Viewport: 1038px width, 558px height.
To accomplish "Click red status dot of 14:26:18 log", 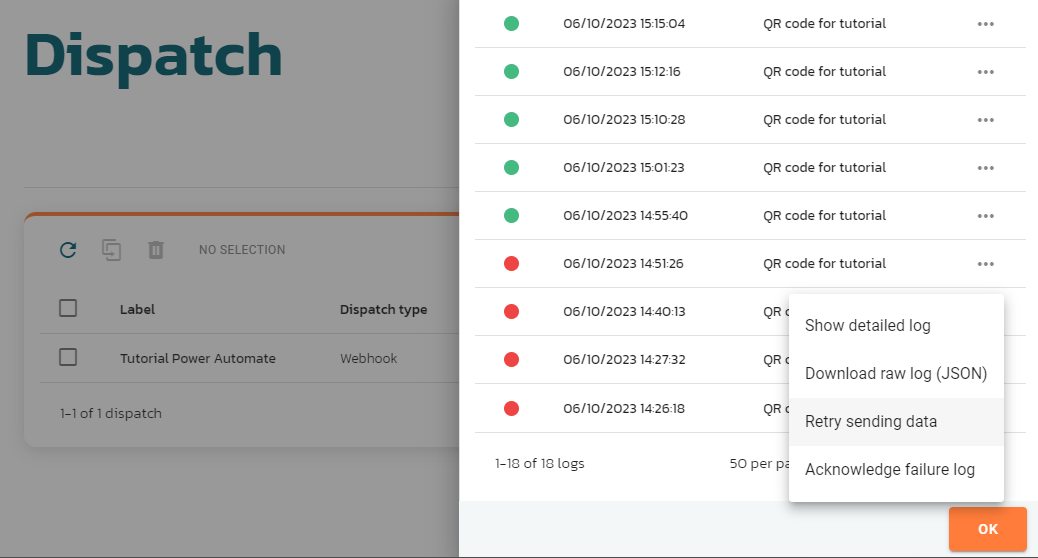I will point(511,408).
